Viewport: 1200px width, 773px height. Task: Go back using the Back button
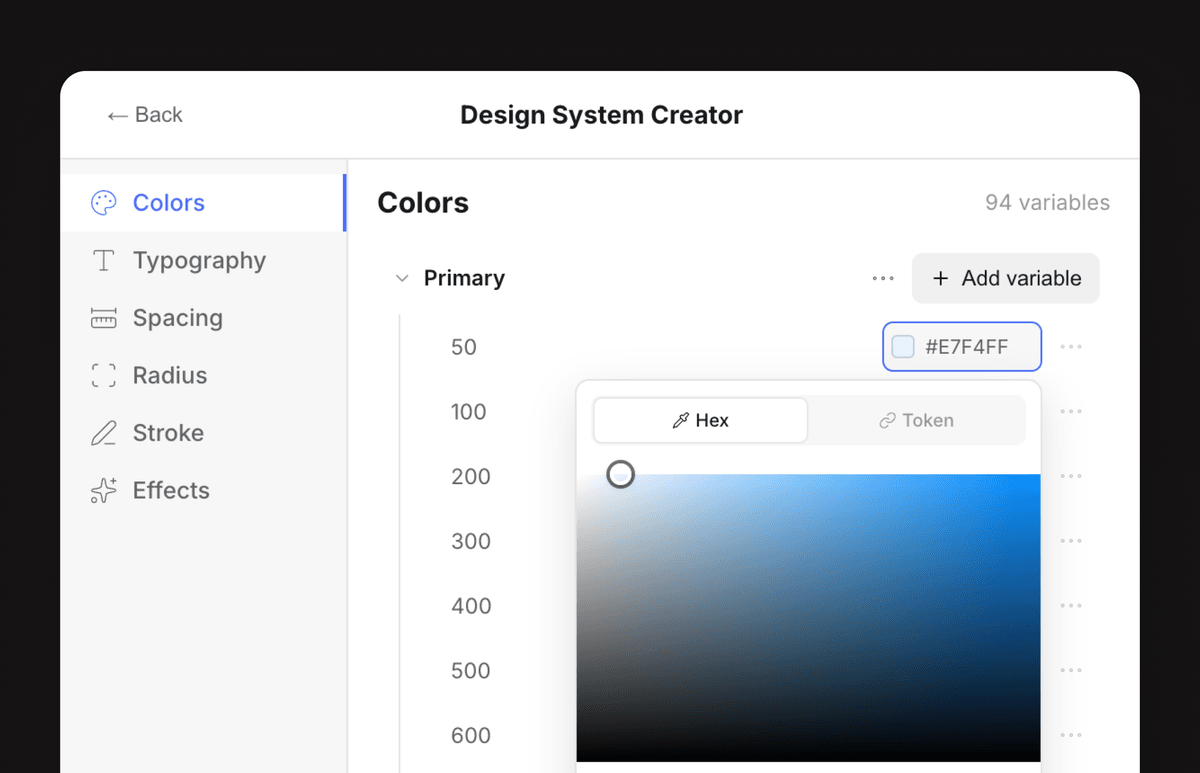point(145,115)
